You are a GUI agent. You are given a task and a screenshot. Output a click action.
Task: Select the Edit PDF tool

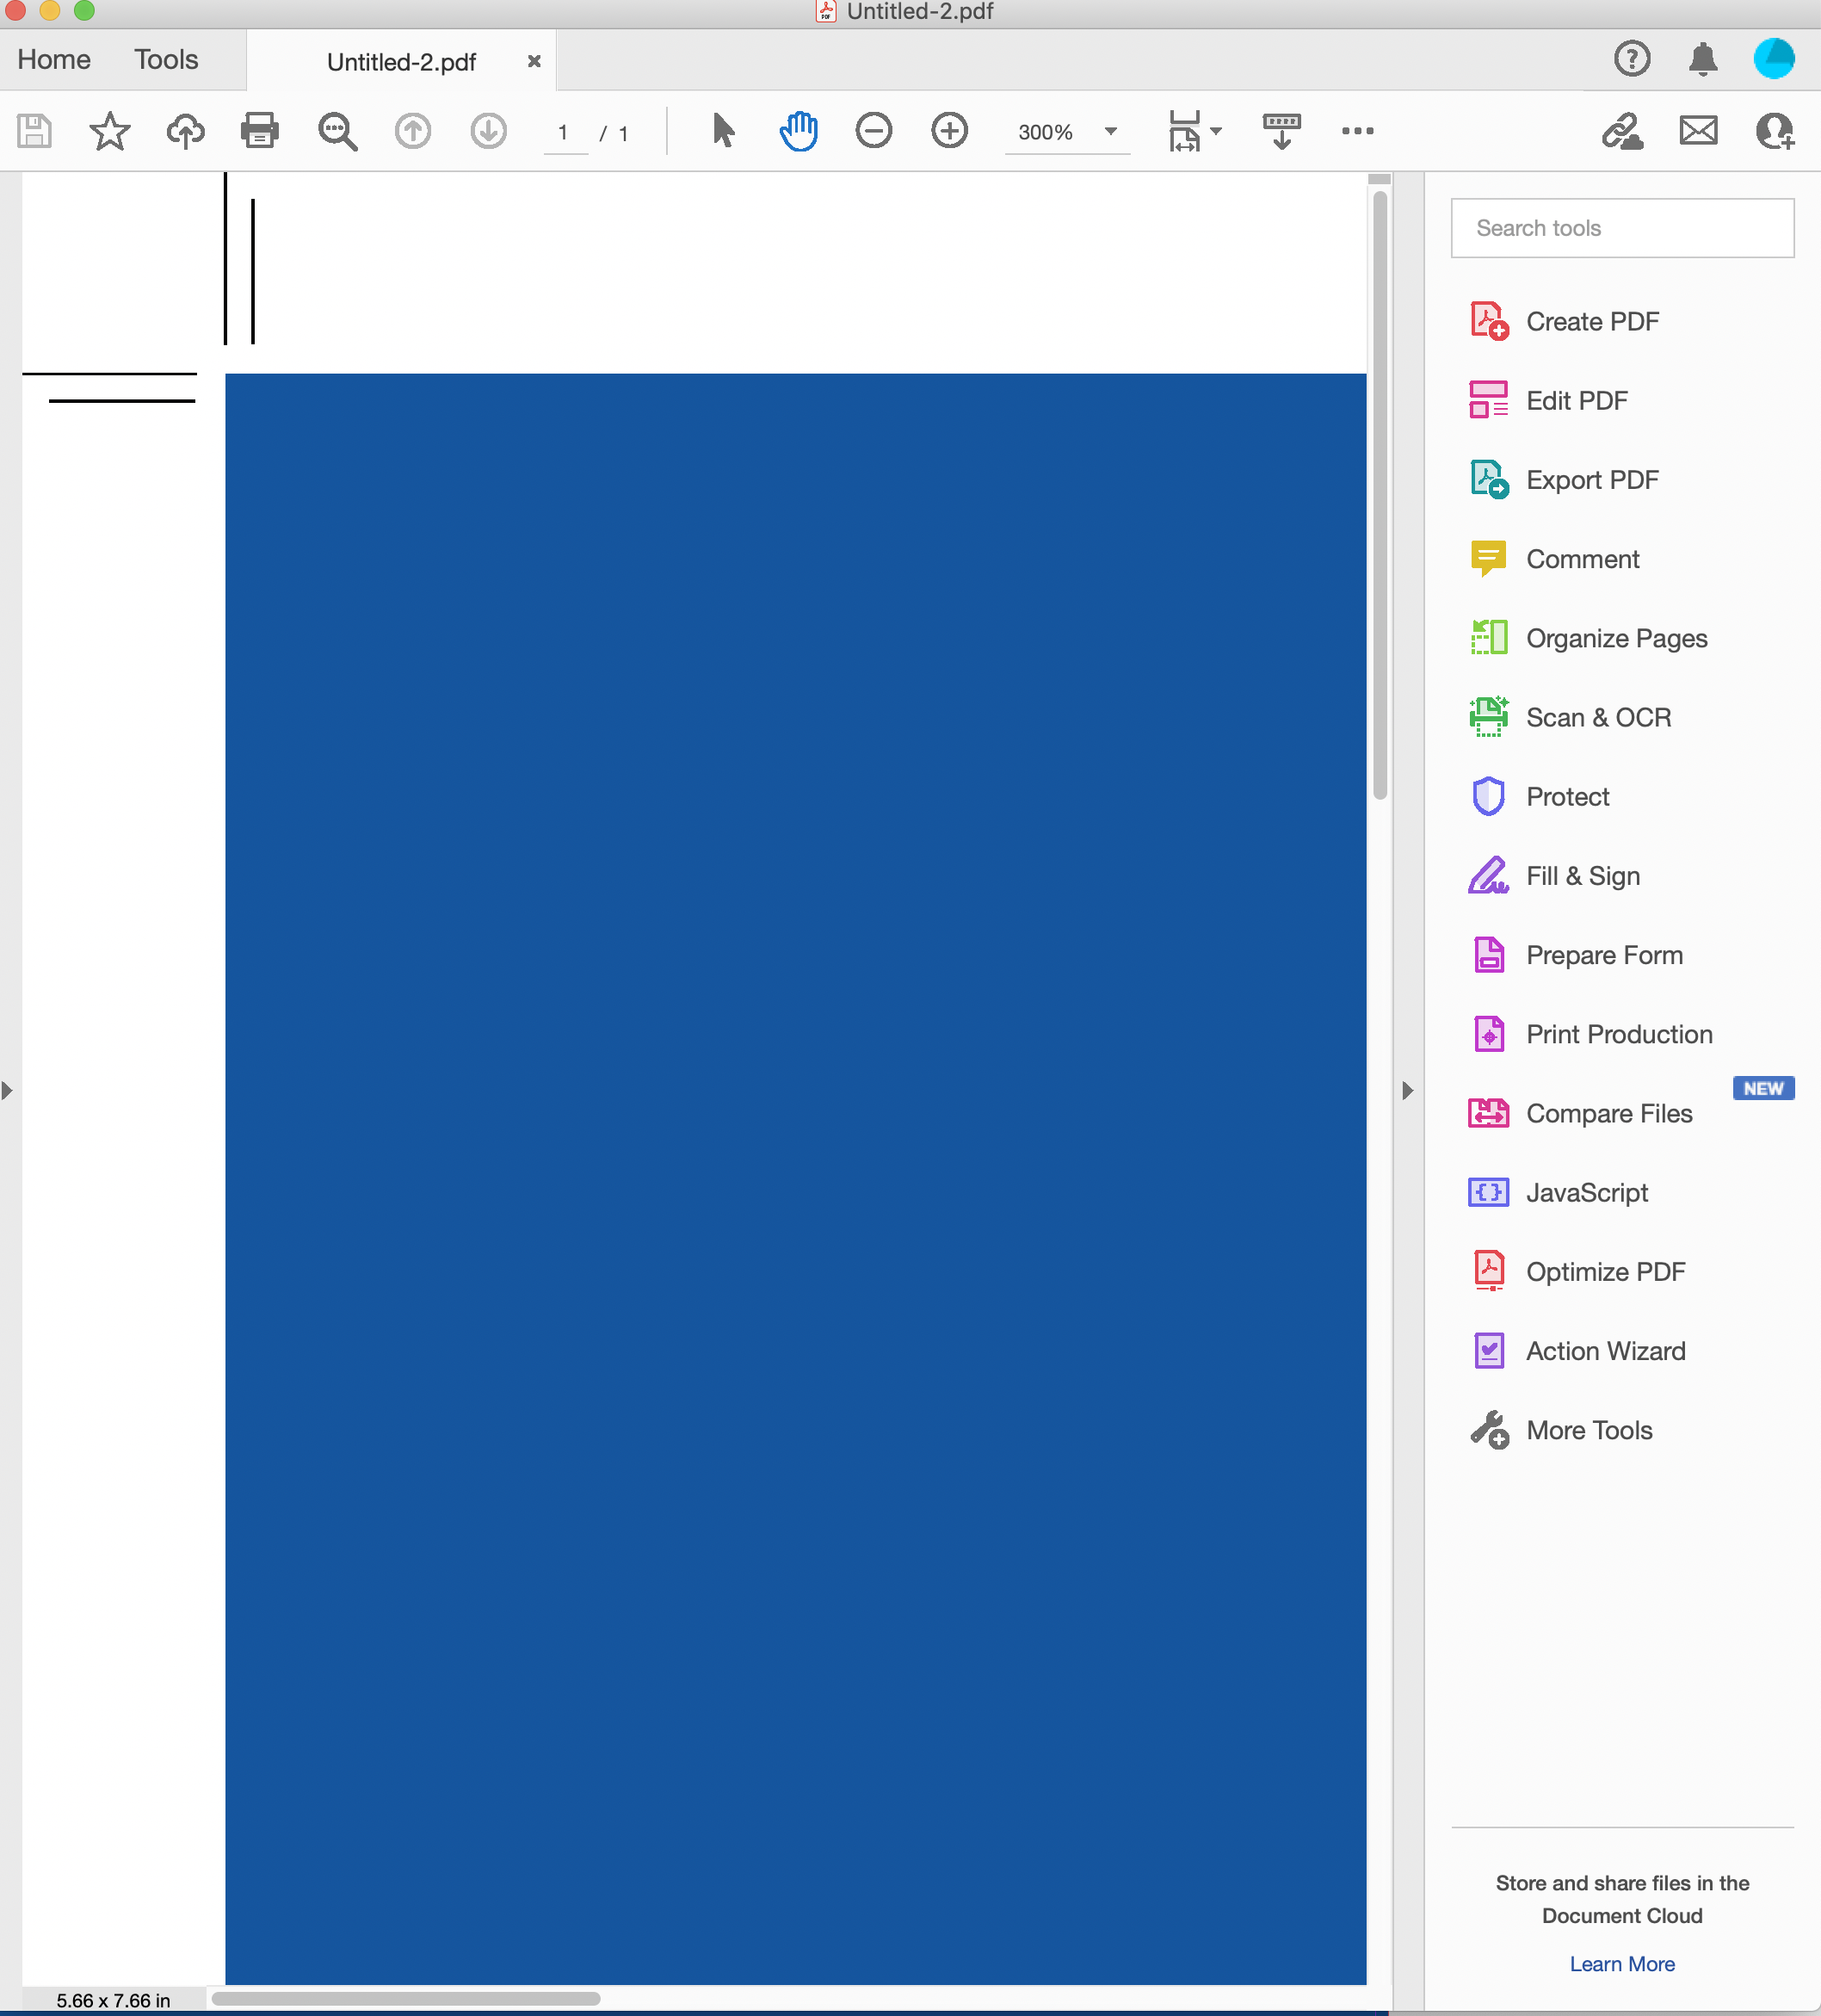pos(1576,400)
